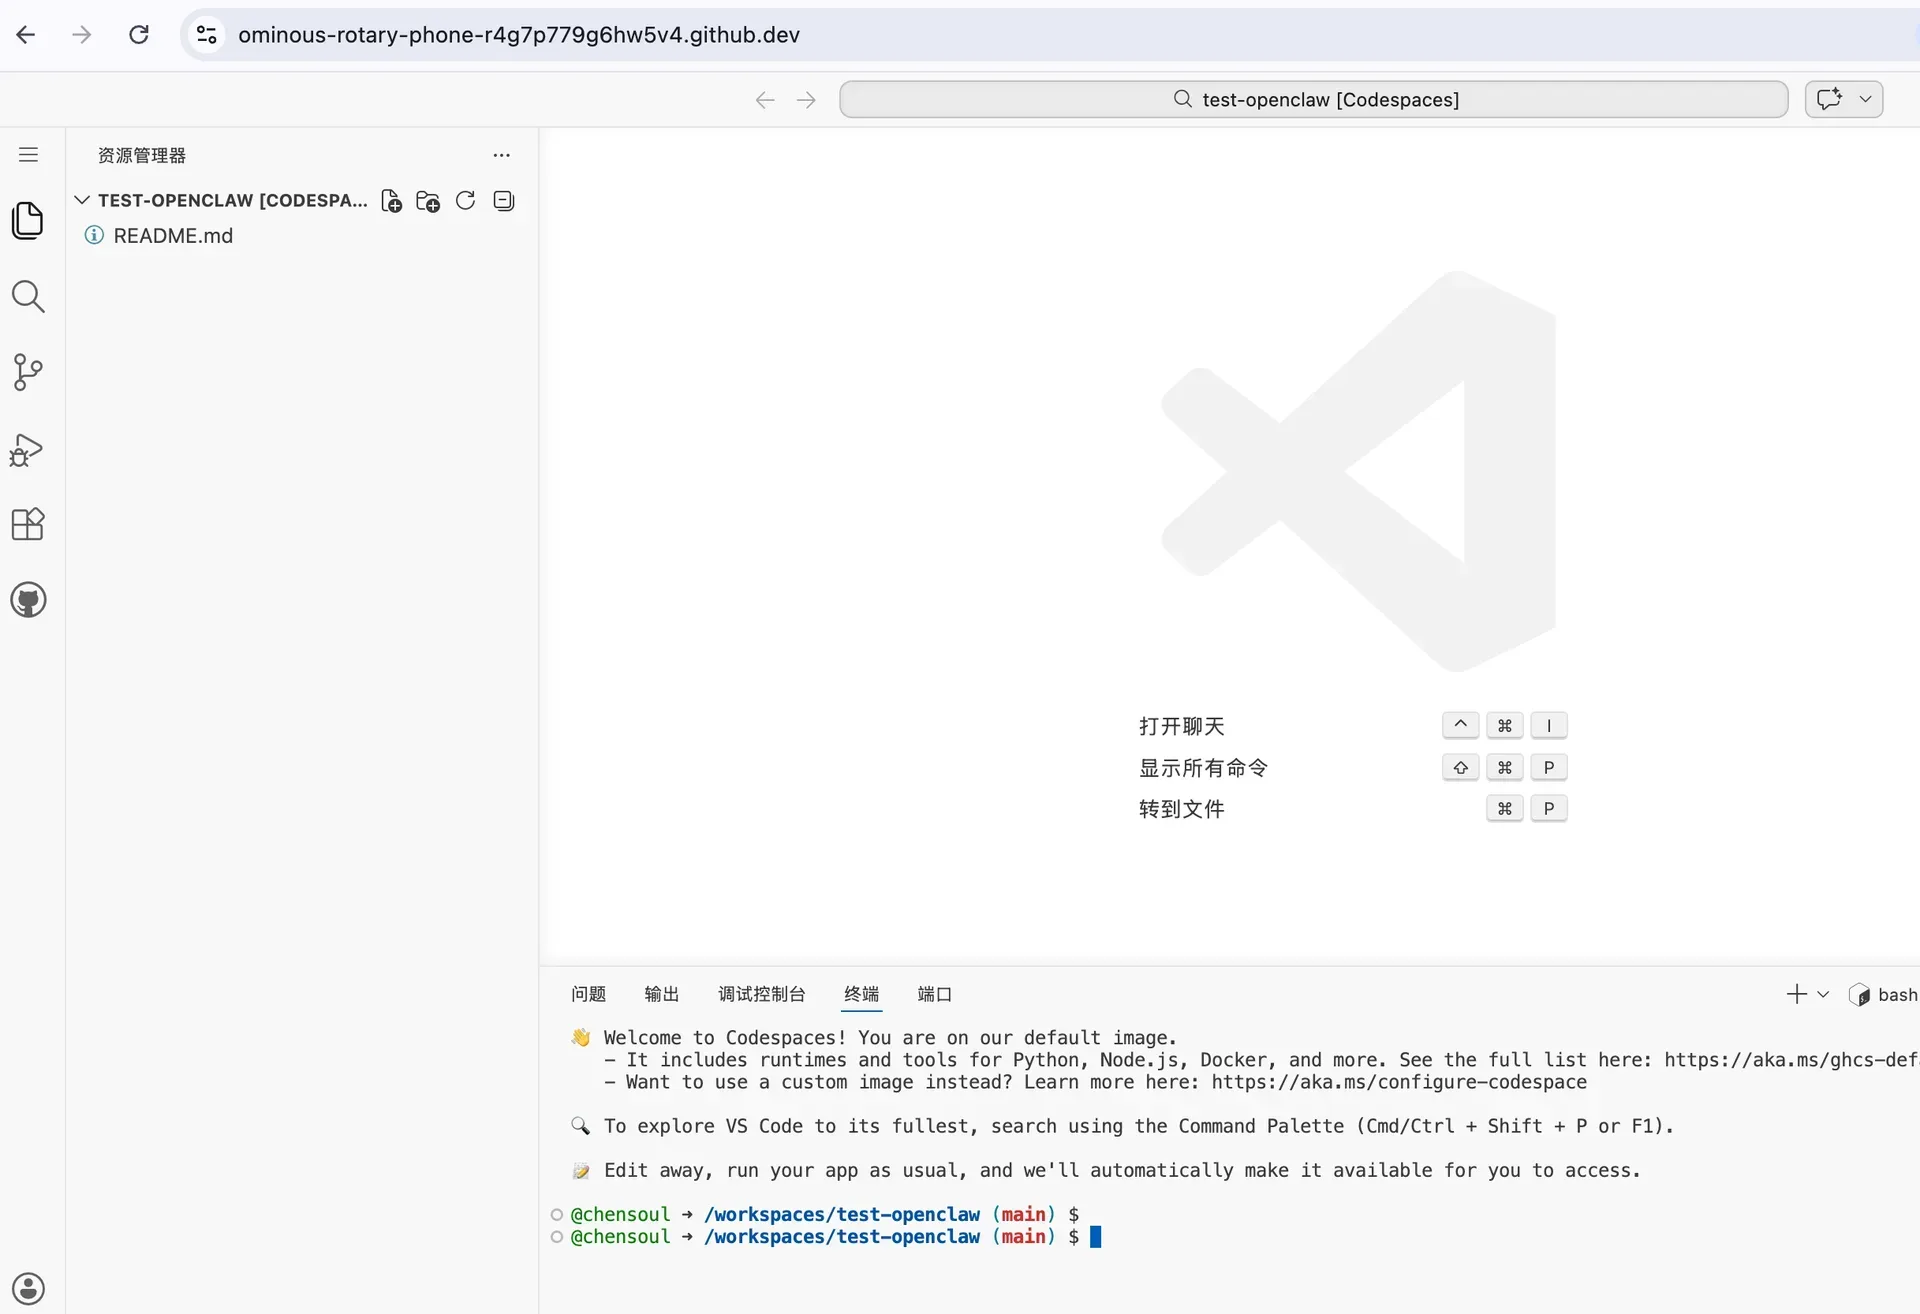Switch to the 端口 panel tab

pyautogui.click(x=933, y=994)
